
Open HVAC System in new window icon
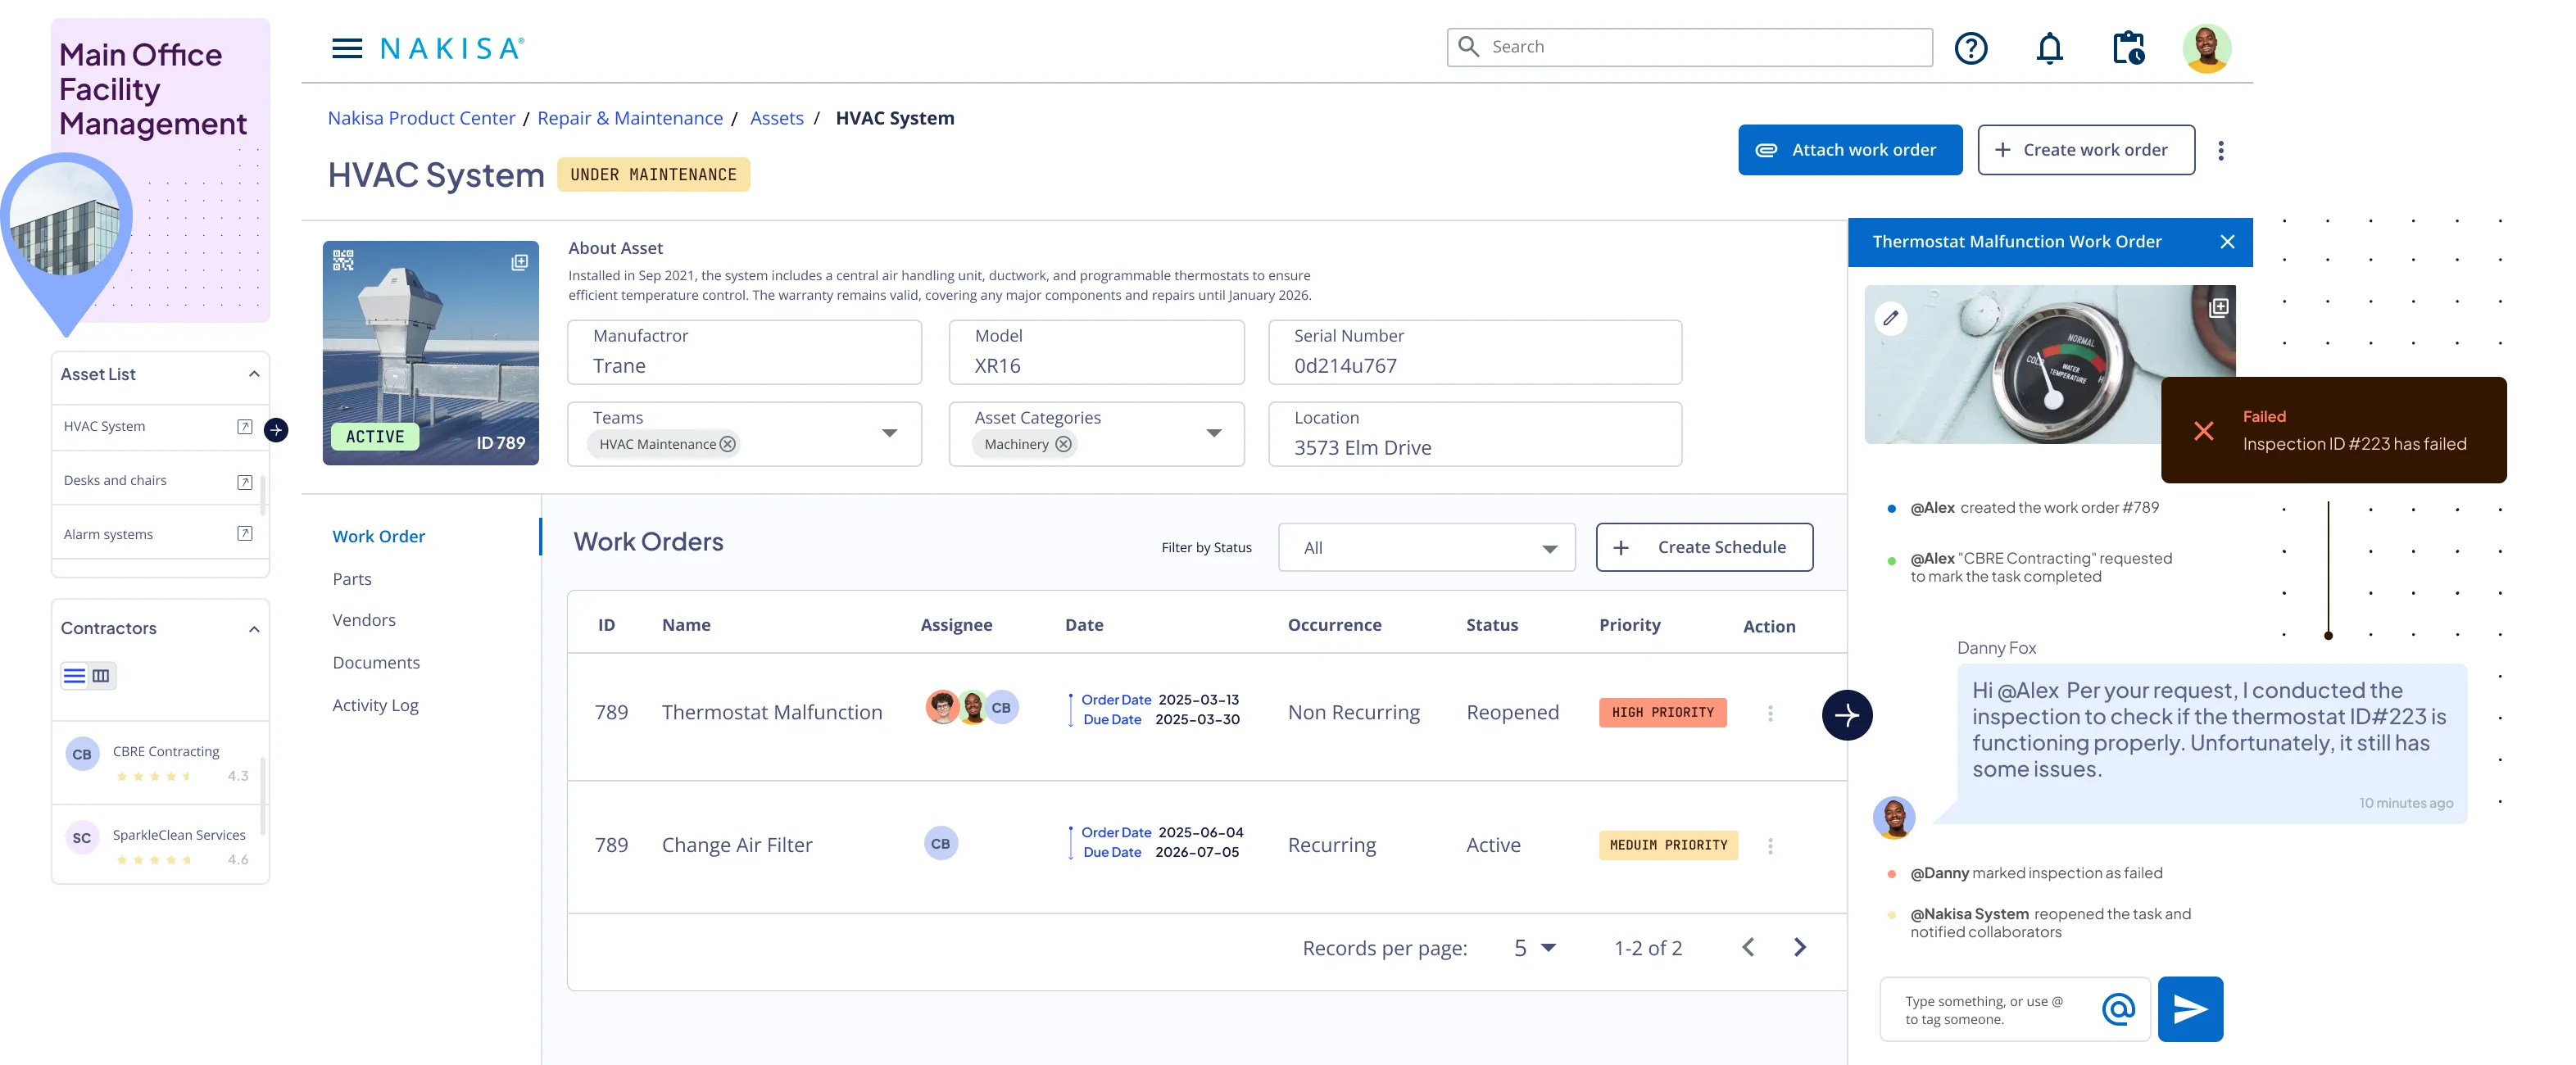[244, 426]
